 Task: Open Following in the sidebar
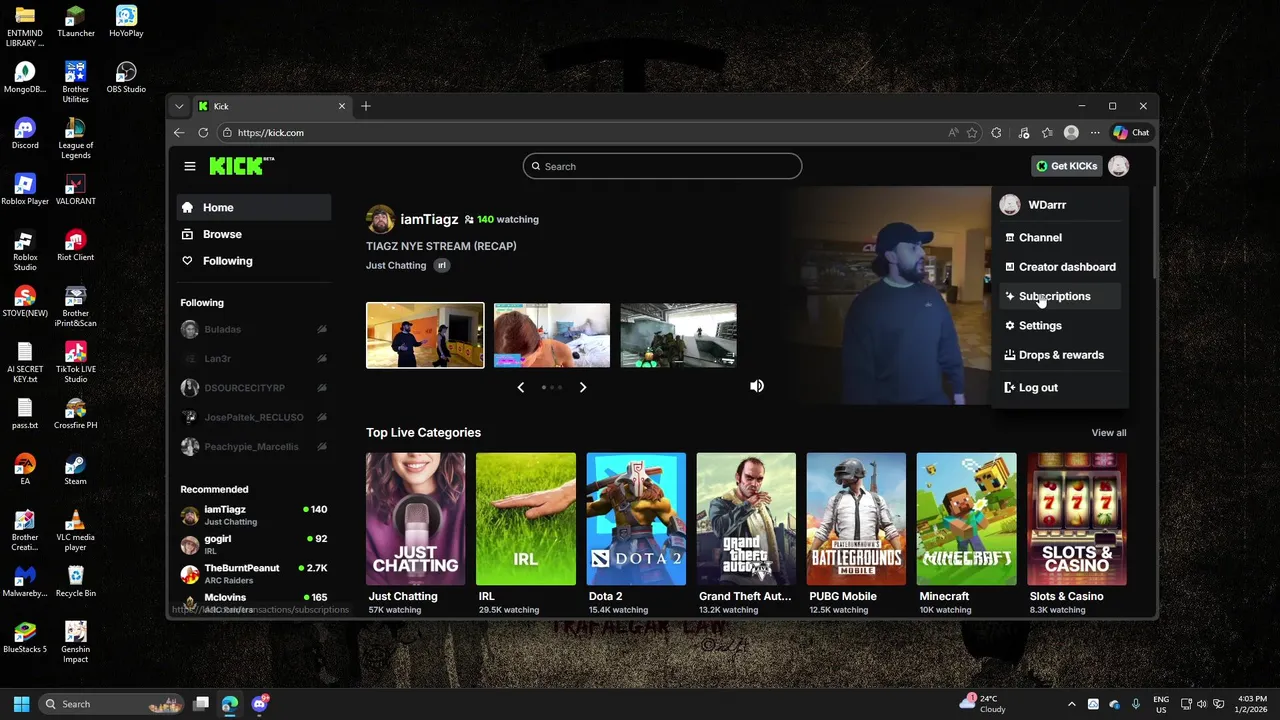click(254, 261)
